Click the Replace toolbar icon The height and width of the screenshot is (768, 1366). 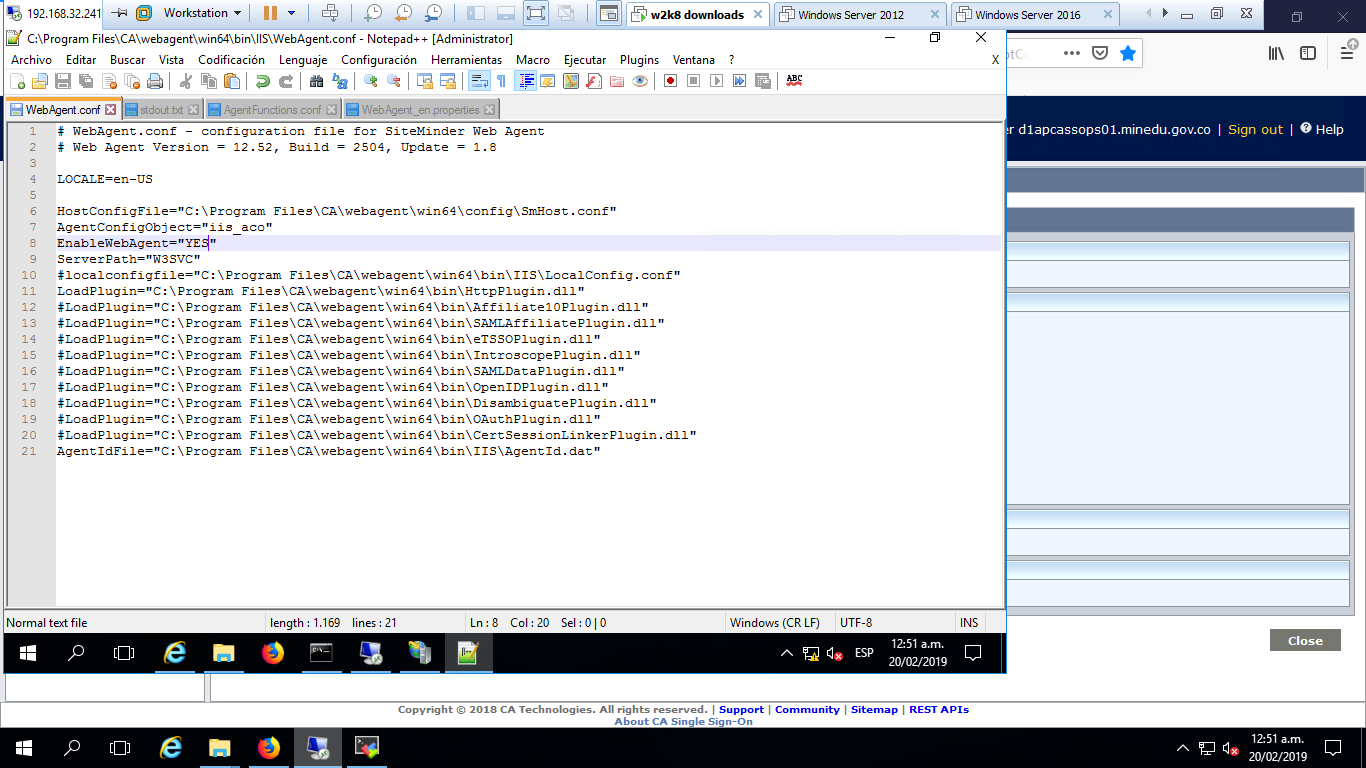[x=339, y=81]
